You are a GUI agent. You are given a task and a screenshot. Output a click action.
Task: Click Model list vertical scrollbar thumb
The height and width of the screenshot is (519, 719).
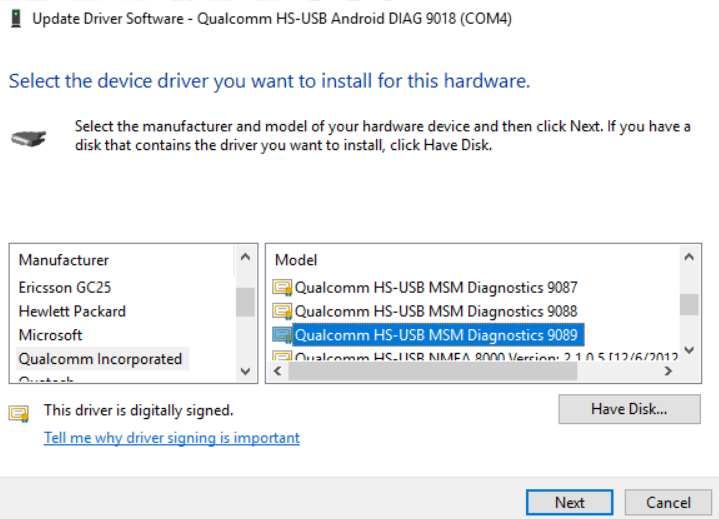(x=689, y=305)
